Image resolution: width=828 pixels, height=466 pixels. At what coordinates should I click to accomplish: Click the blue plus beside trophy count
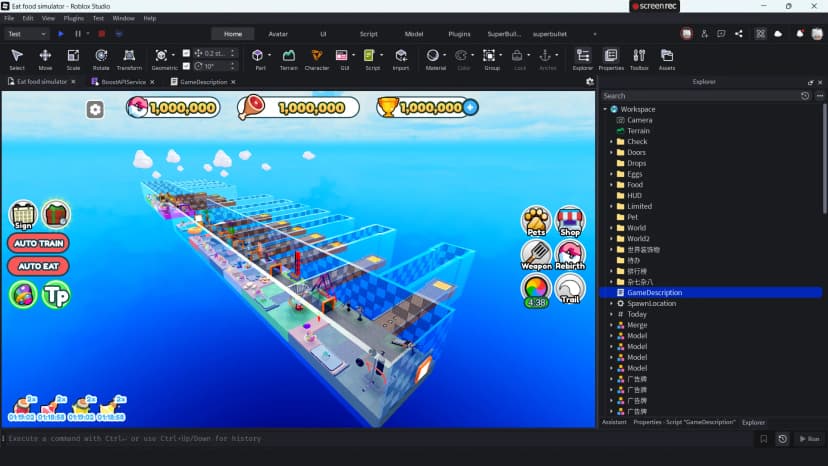coord(470,107)
